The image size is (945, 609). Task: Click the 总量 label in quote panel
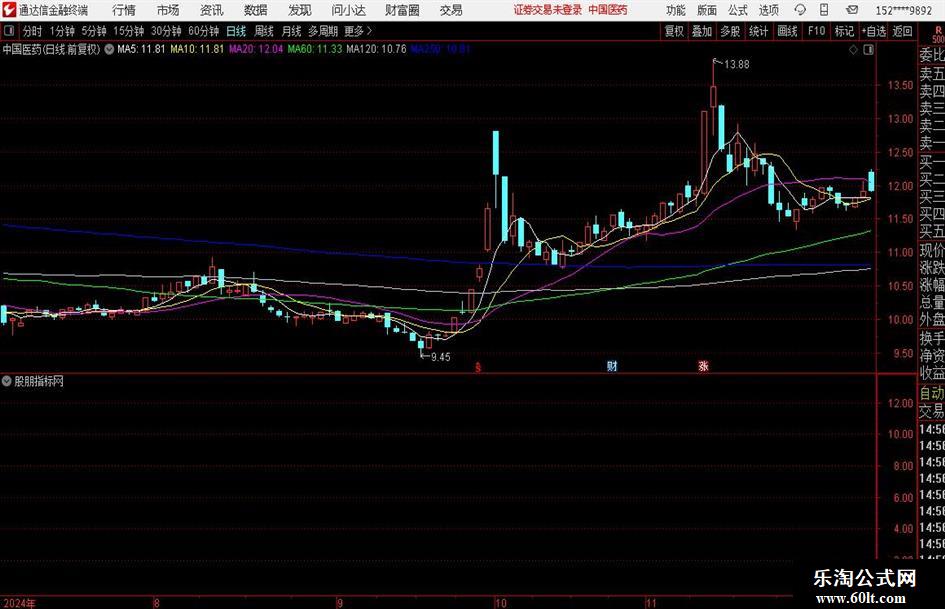pyautogui.click(x=932, y=302)
